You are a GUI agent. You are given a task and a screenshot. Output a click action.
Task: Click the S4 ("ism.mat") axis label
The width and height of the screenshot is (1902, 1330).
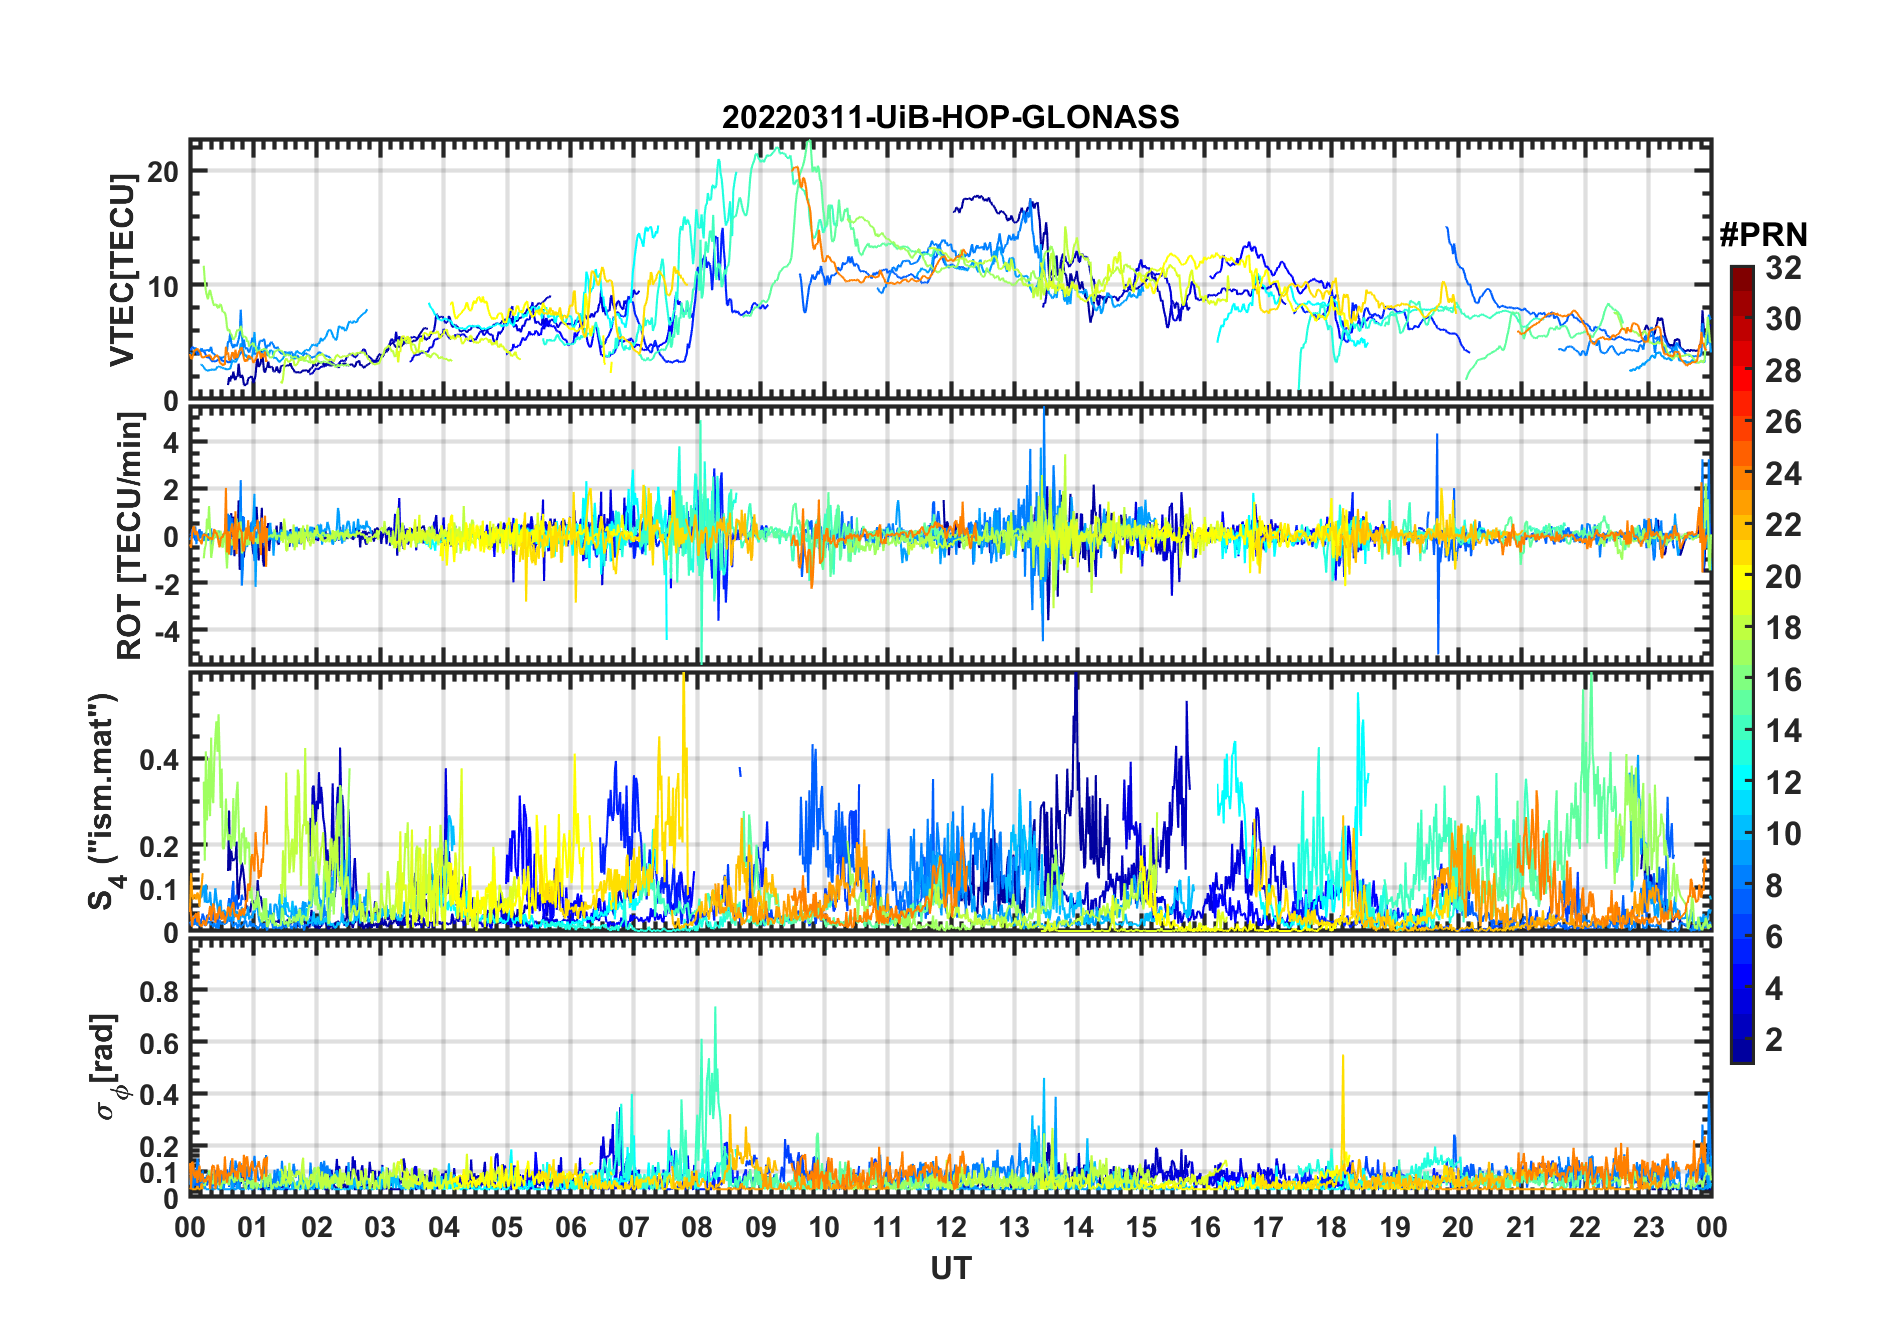tap(103, 801)
